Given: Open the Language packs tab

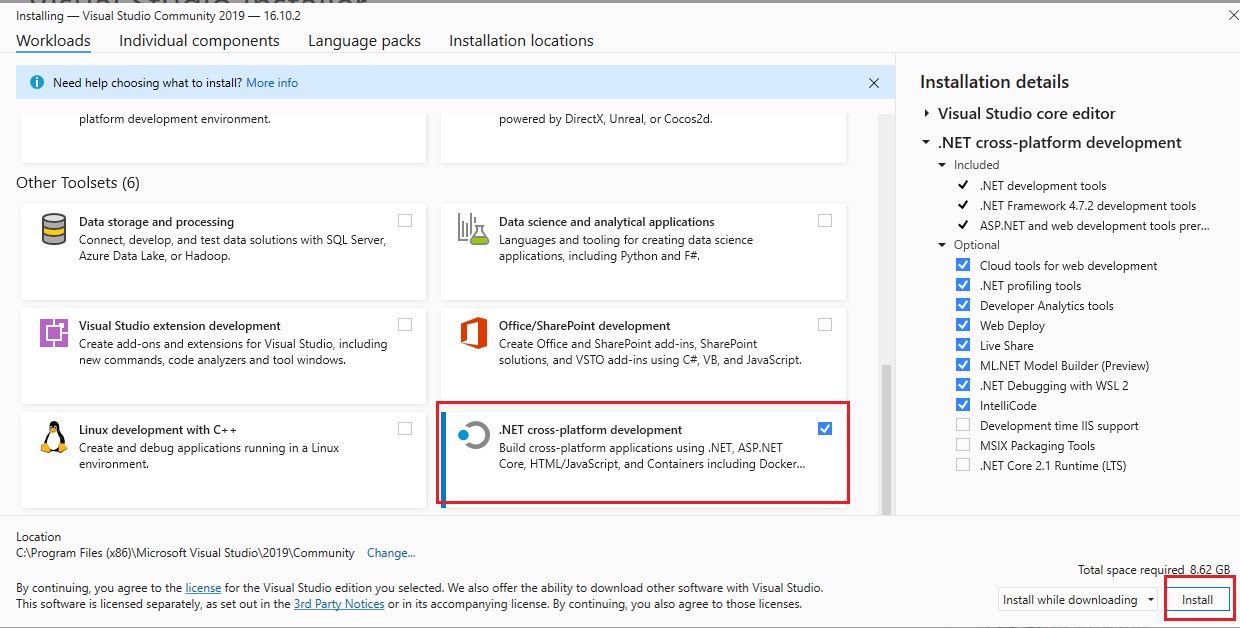Looking at the screenshot, I should click(364, 41).
